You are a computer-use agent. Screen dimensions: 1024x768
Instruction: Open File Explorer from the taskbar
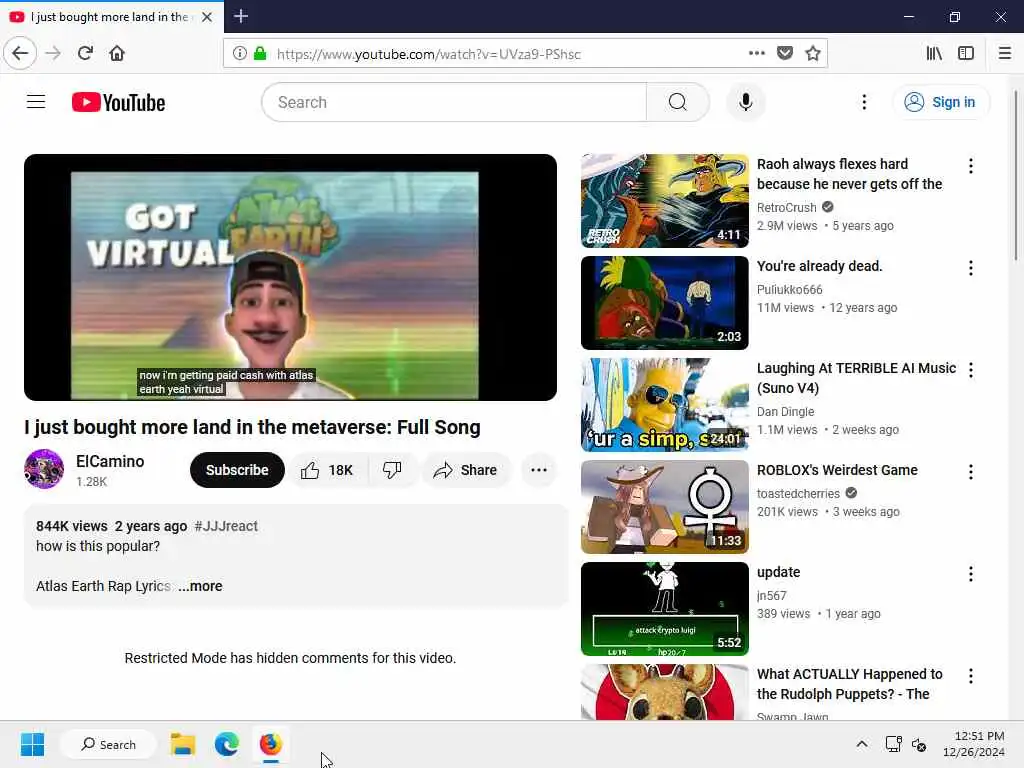(183, 744)
